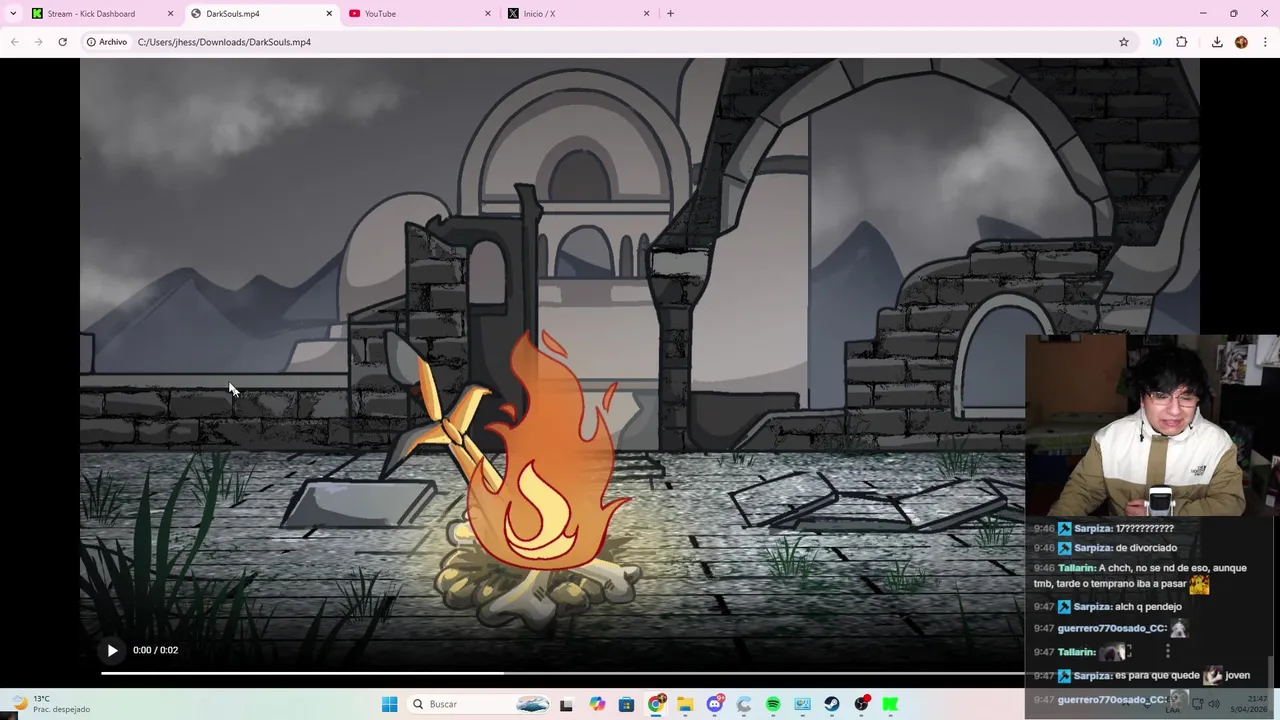Screen dimensions: 1280x720
Task: Open Spotify from the taskbar
Action: tap(773, 704)
